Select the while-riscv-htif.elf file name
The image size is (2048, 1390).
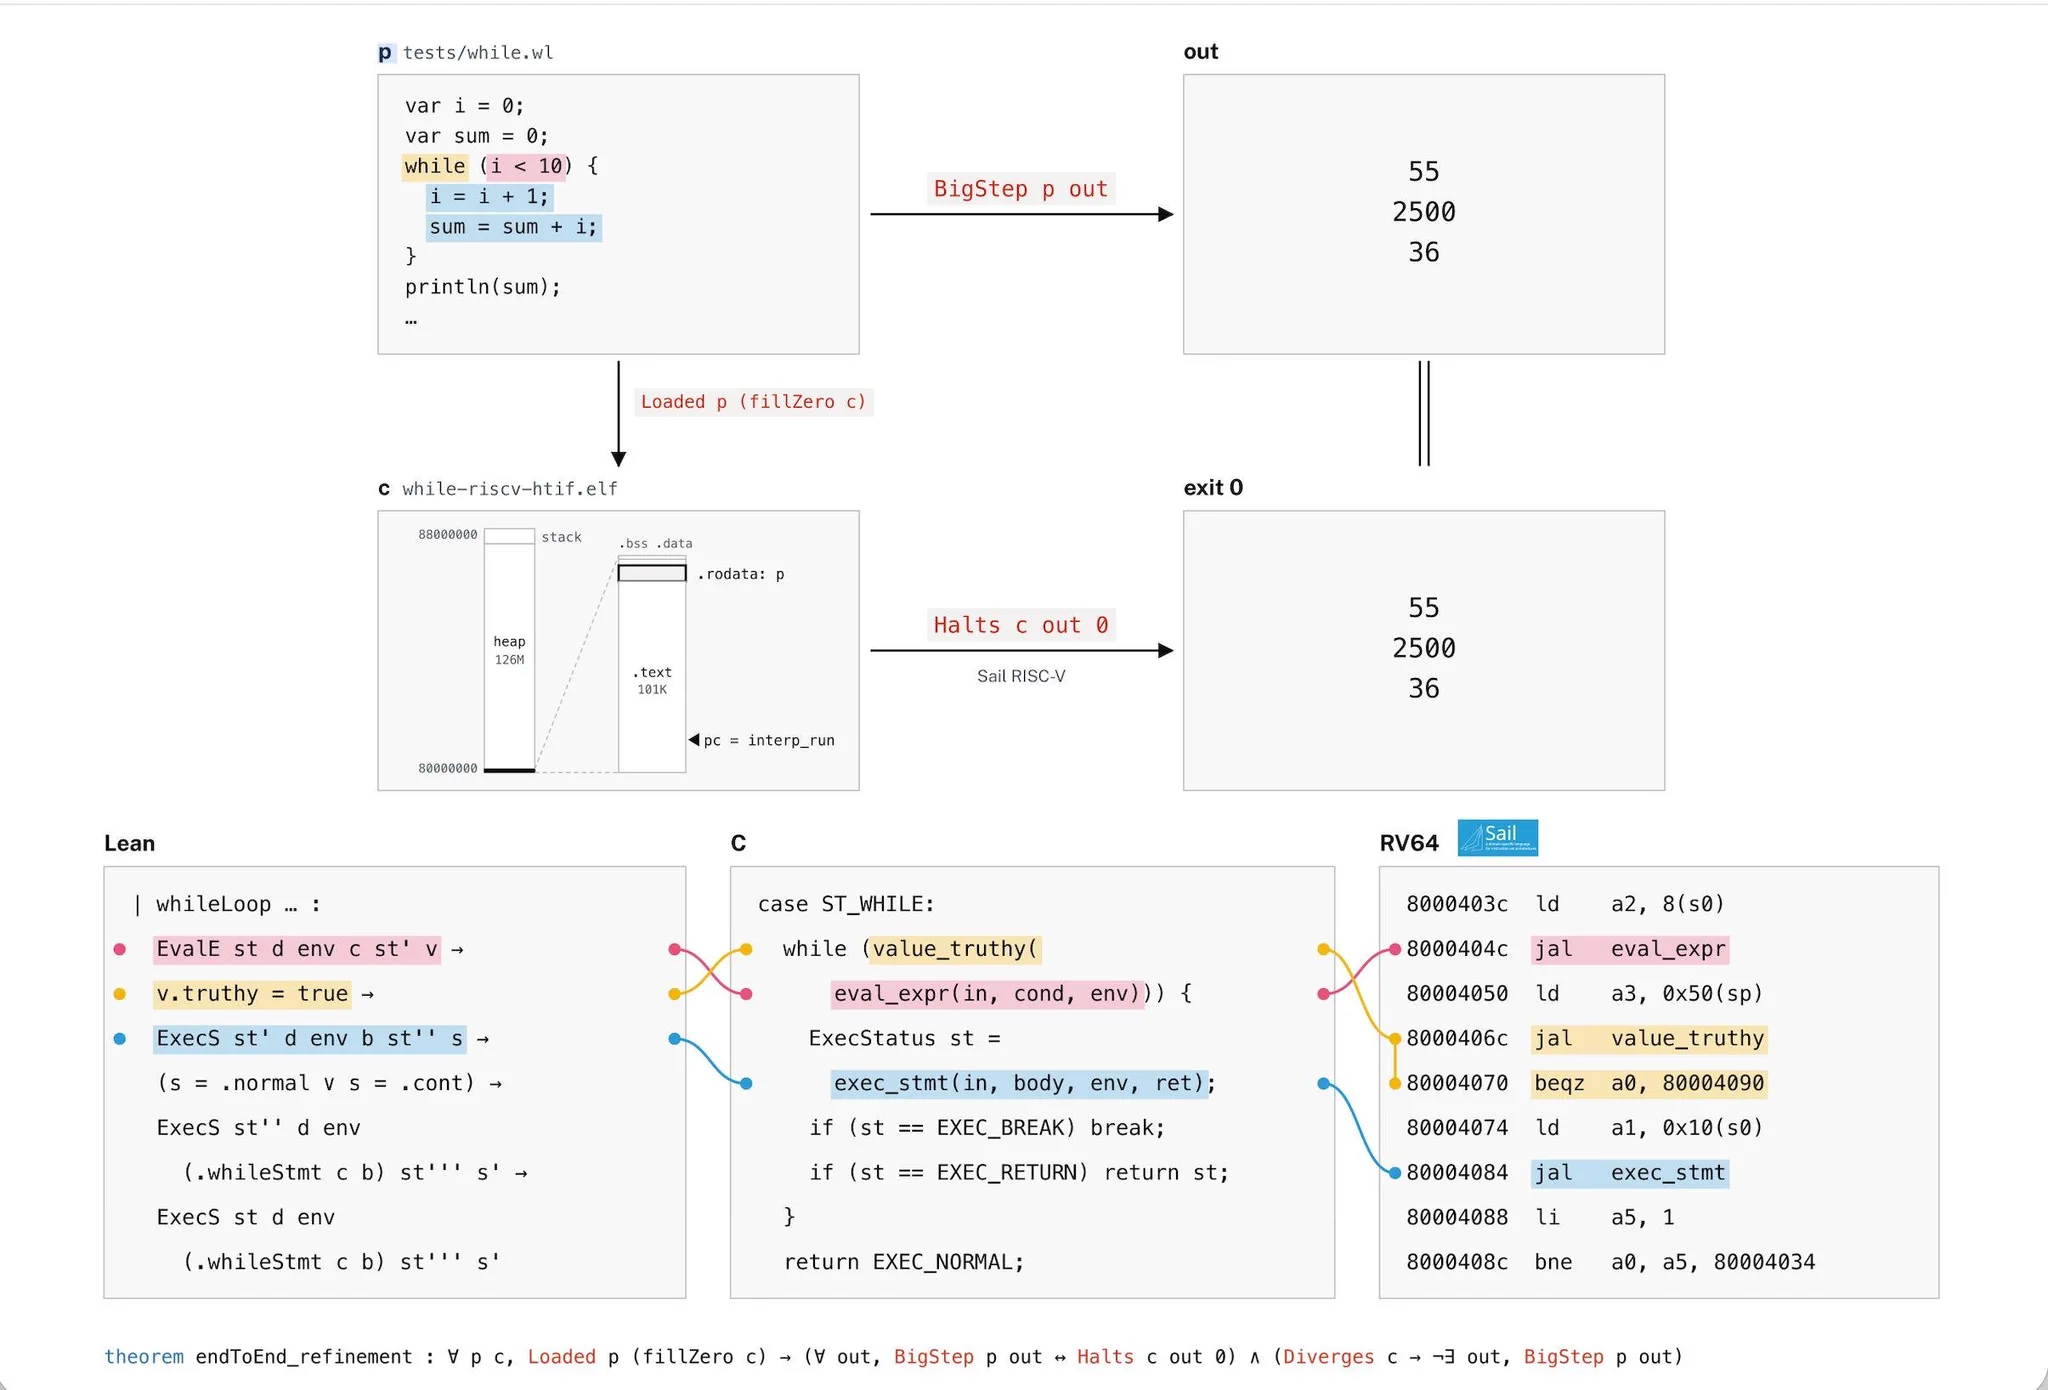(510, 489)
